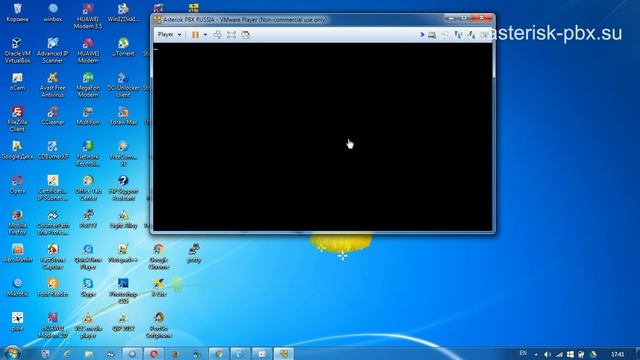Image resolution: width=640 pixels, height=360 pixels.
Task: Select the Notepad++ desktop icon
Action: [x=123, y=253]
